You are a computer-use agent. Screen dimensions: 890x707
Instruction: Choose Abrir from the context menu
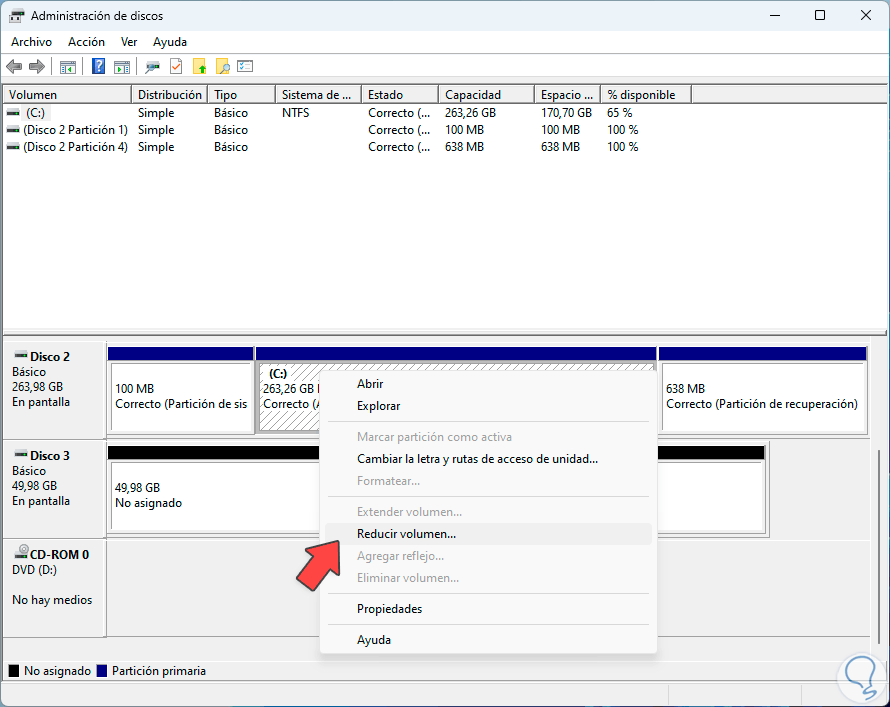pyautogui.click(x=488, y=384)
